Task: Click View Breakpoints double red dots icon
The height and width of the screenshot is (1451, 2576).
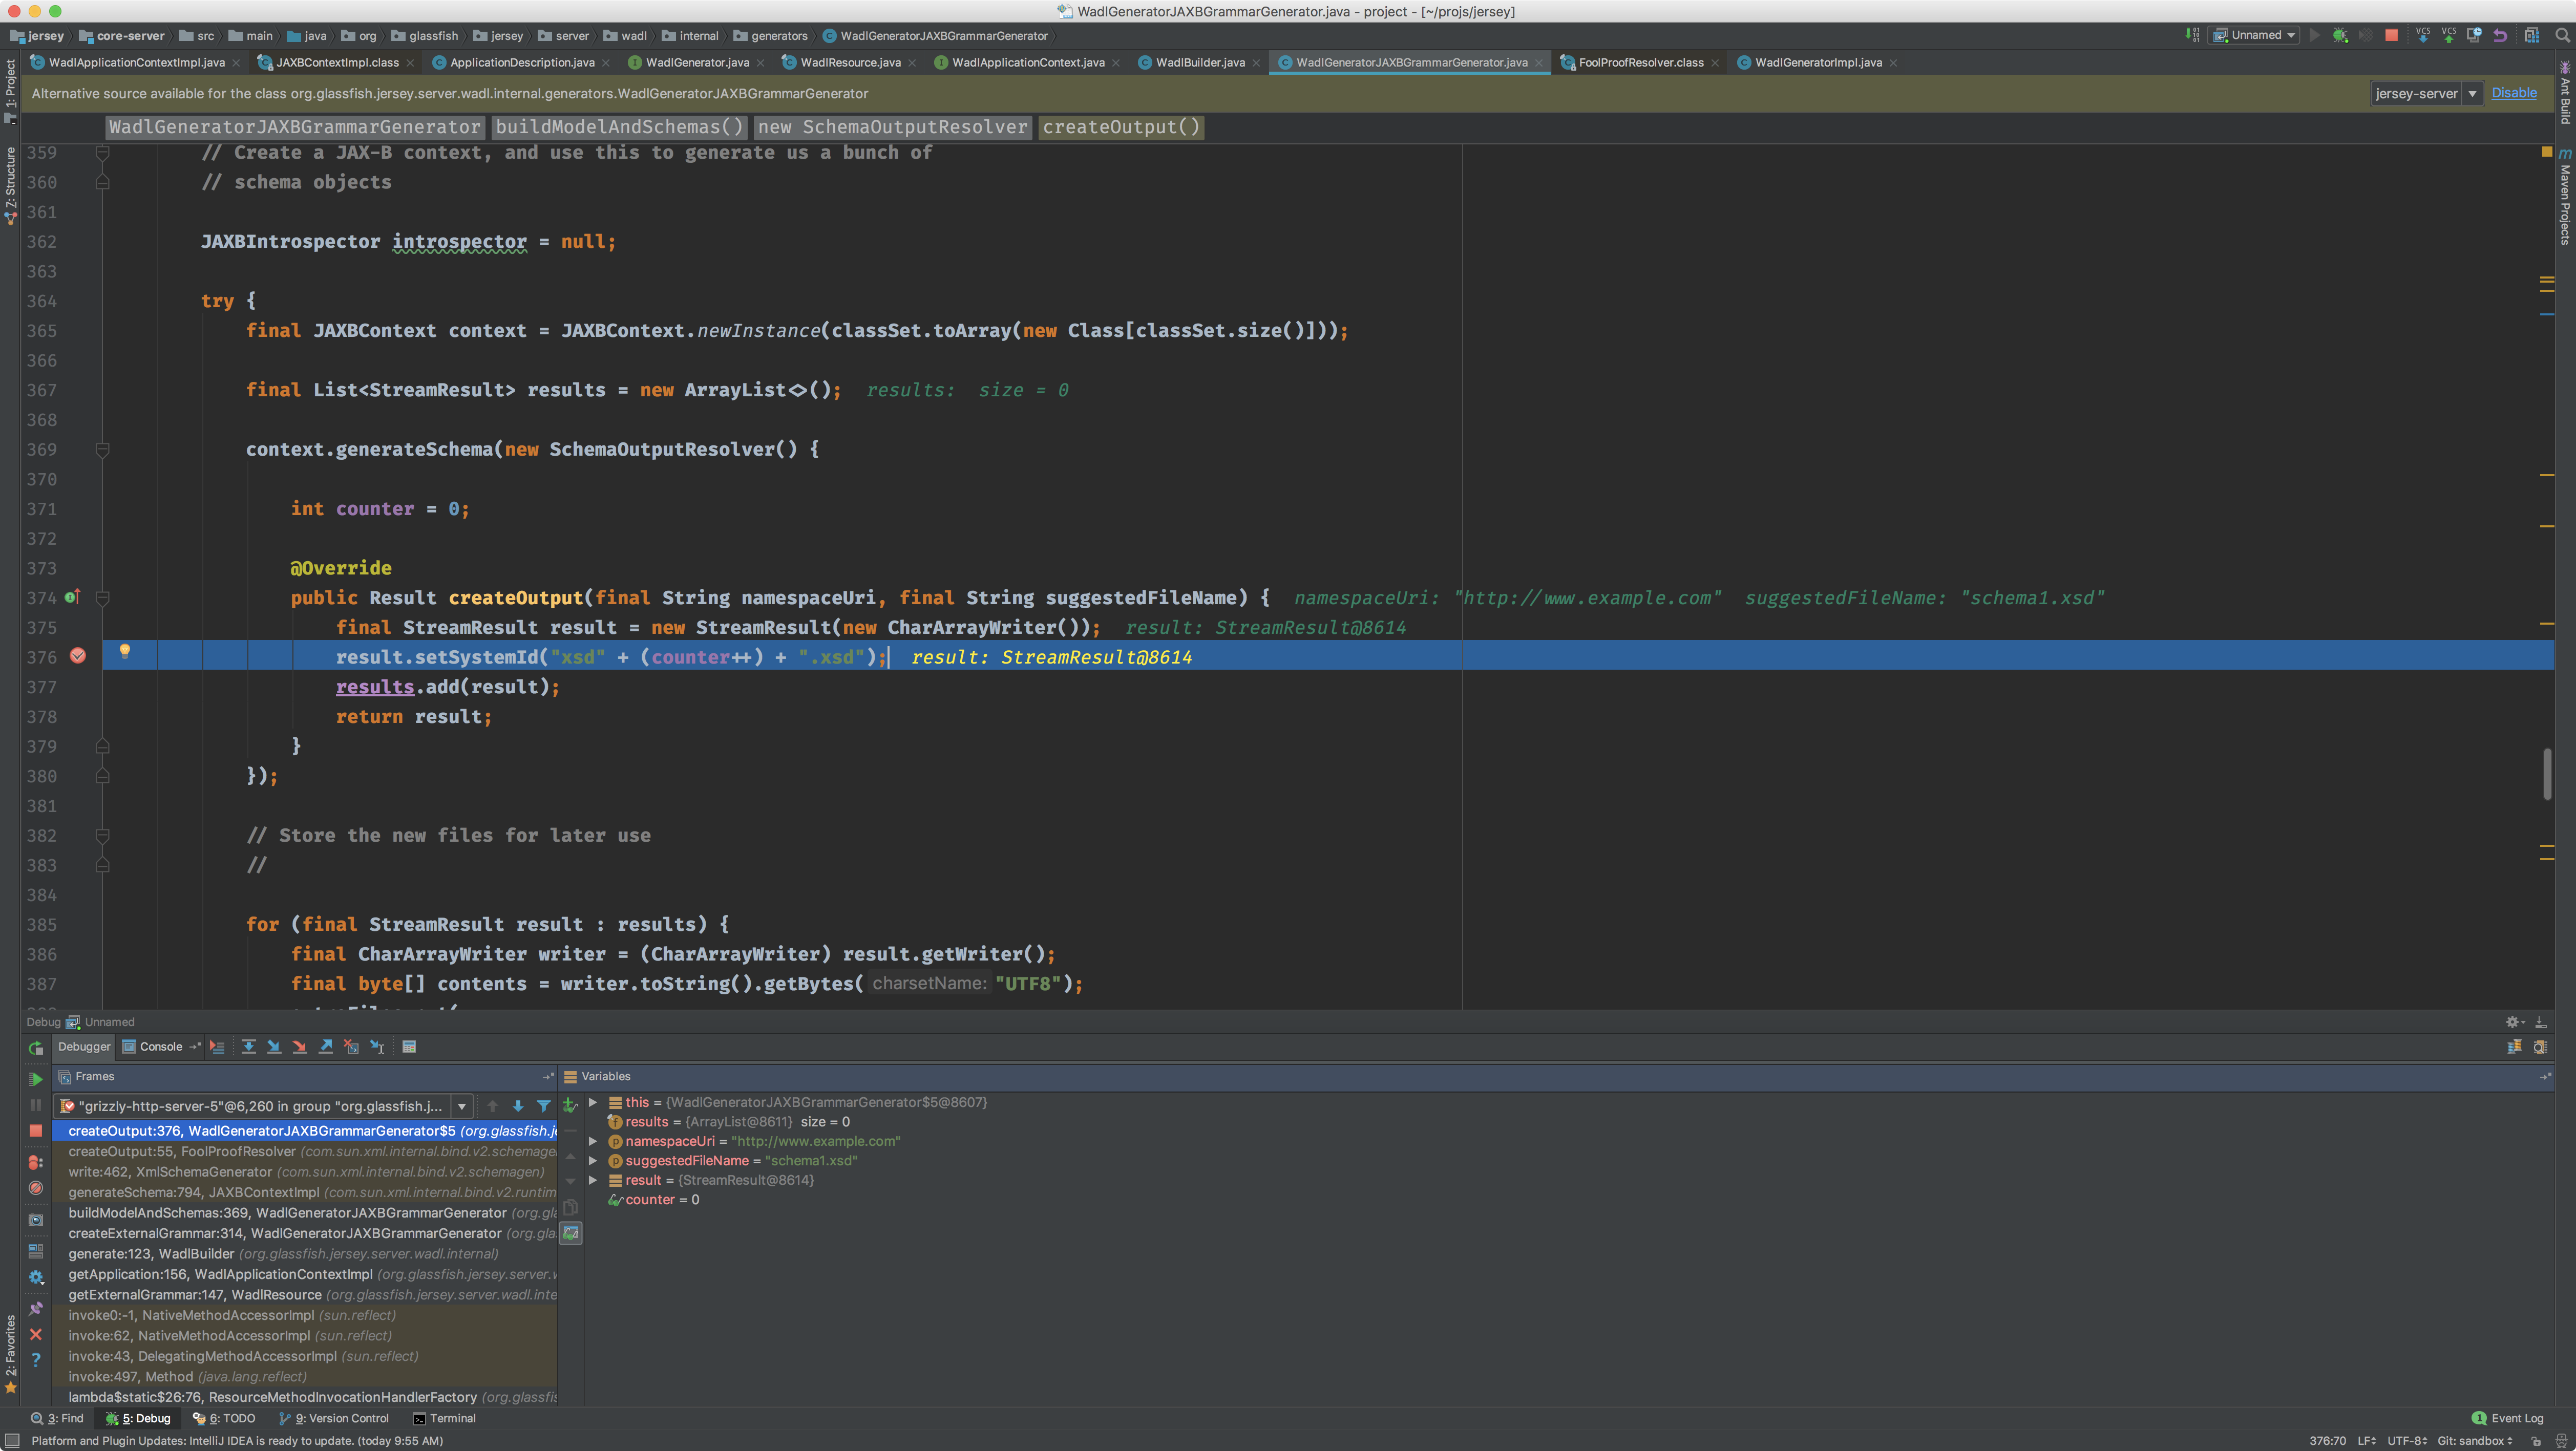Action: coord(36,1163)
